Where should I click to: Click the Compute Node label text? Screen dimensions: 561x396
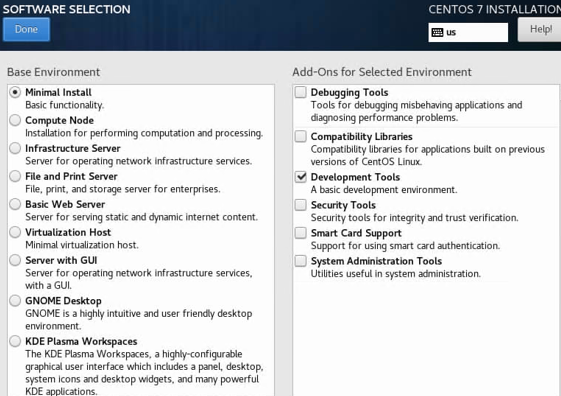(59, 121)
